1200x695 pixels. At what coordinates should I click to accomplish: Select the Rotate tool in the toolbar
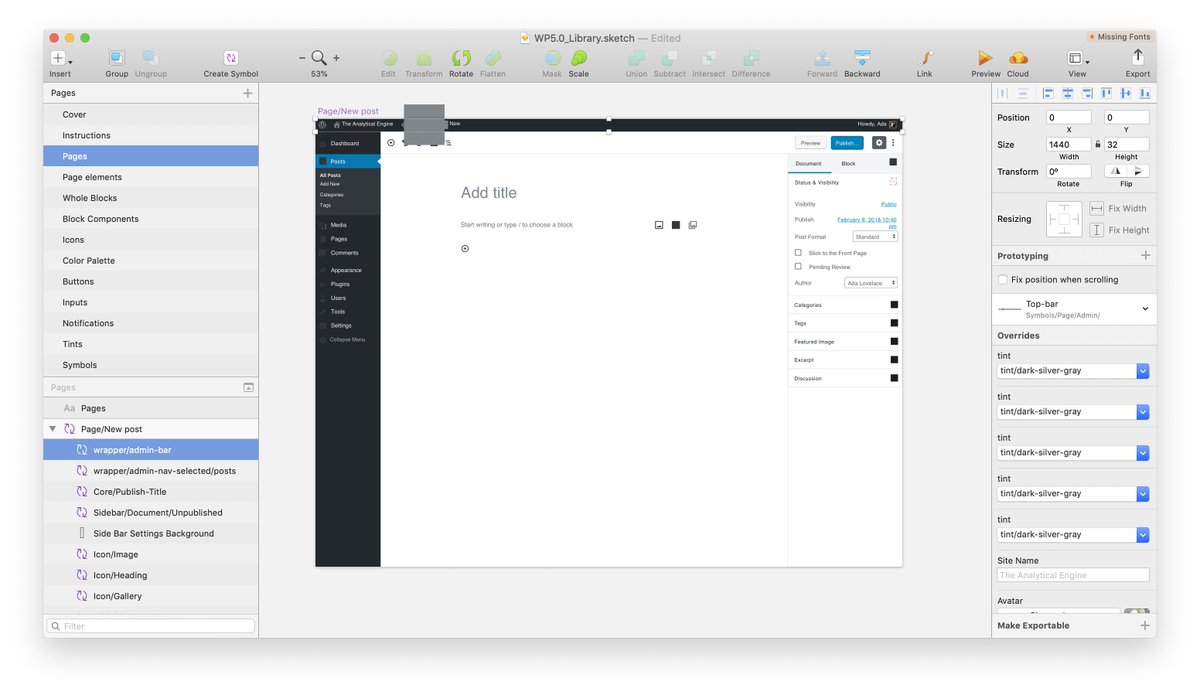coord(461,60)
